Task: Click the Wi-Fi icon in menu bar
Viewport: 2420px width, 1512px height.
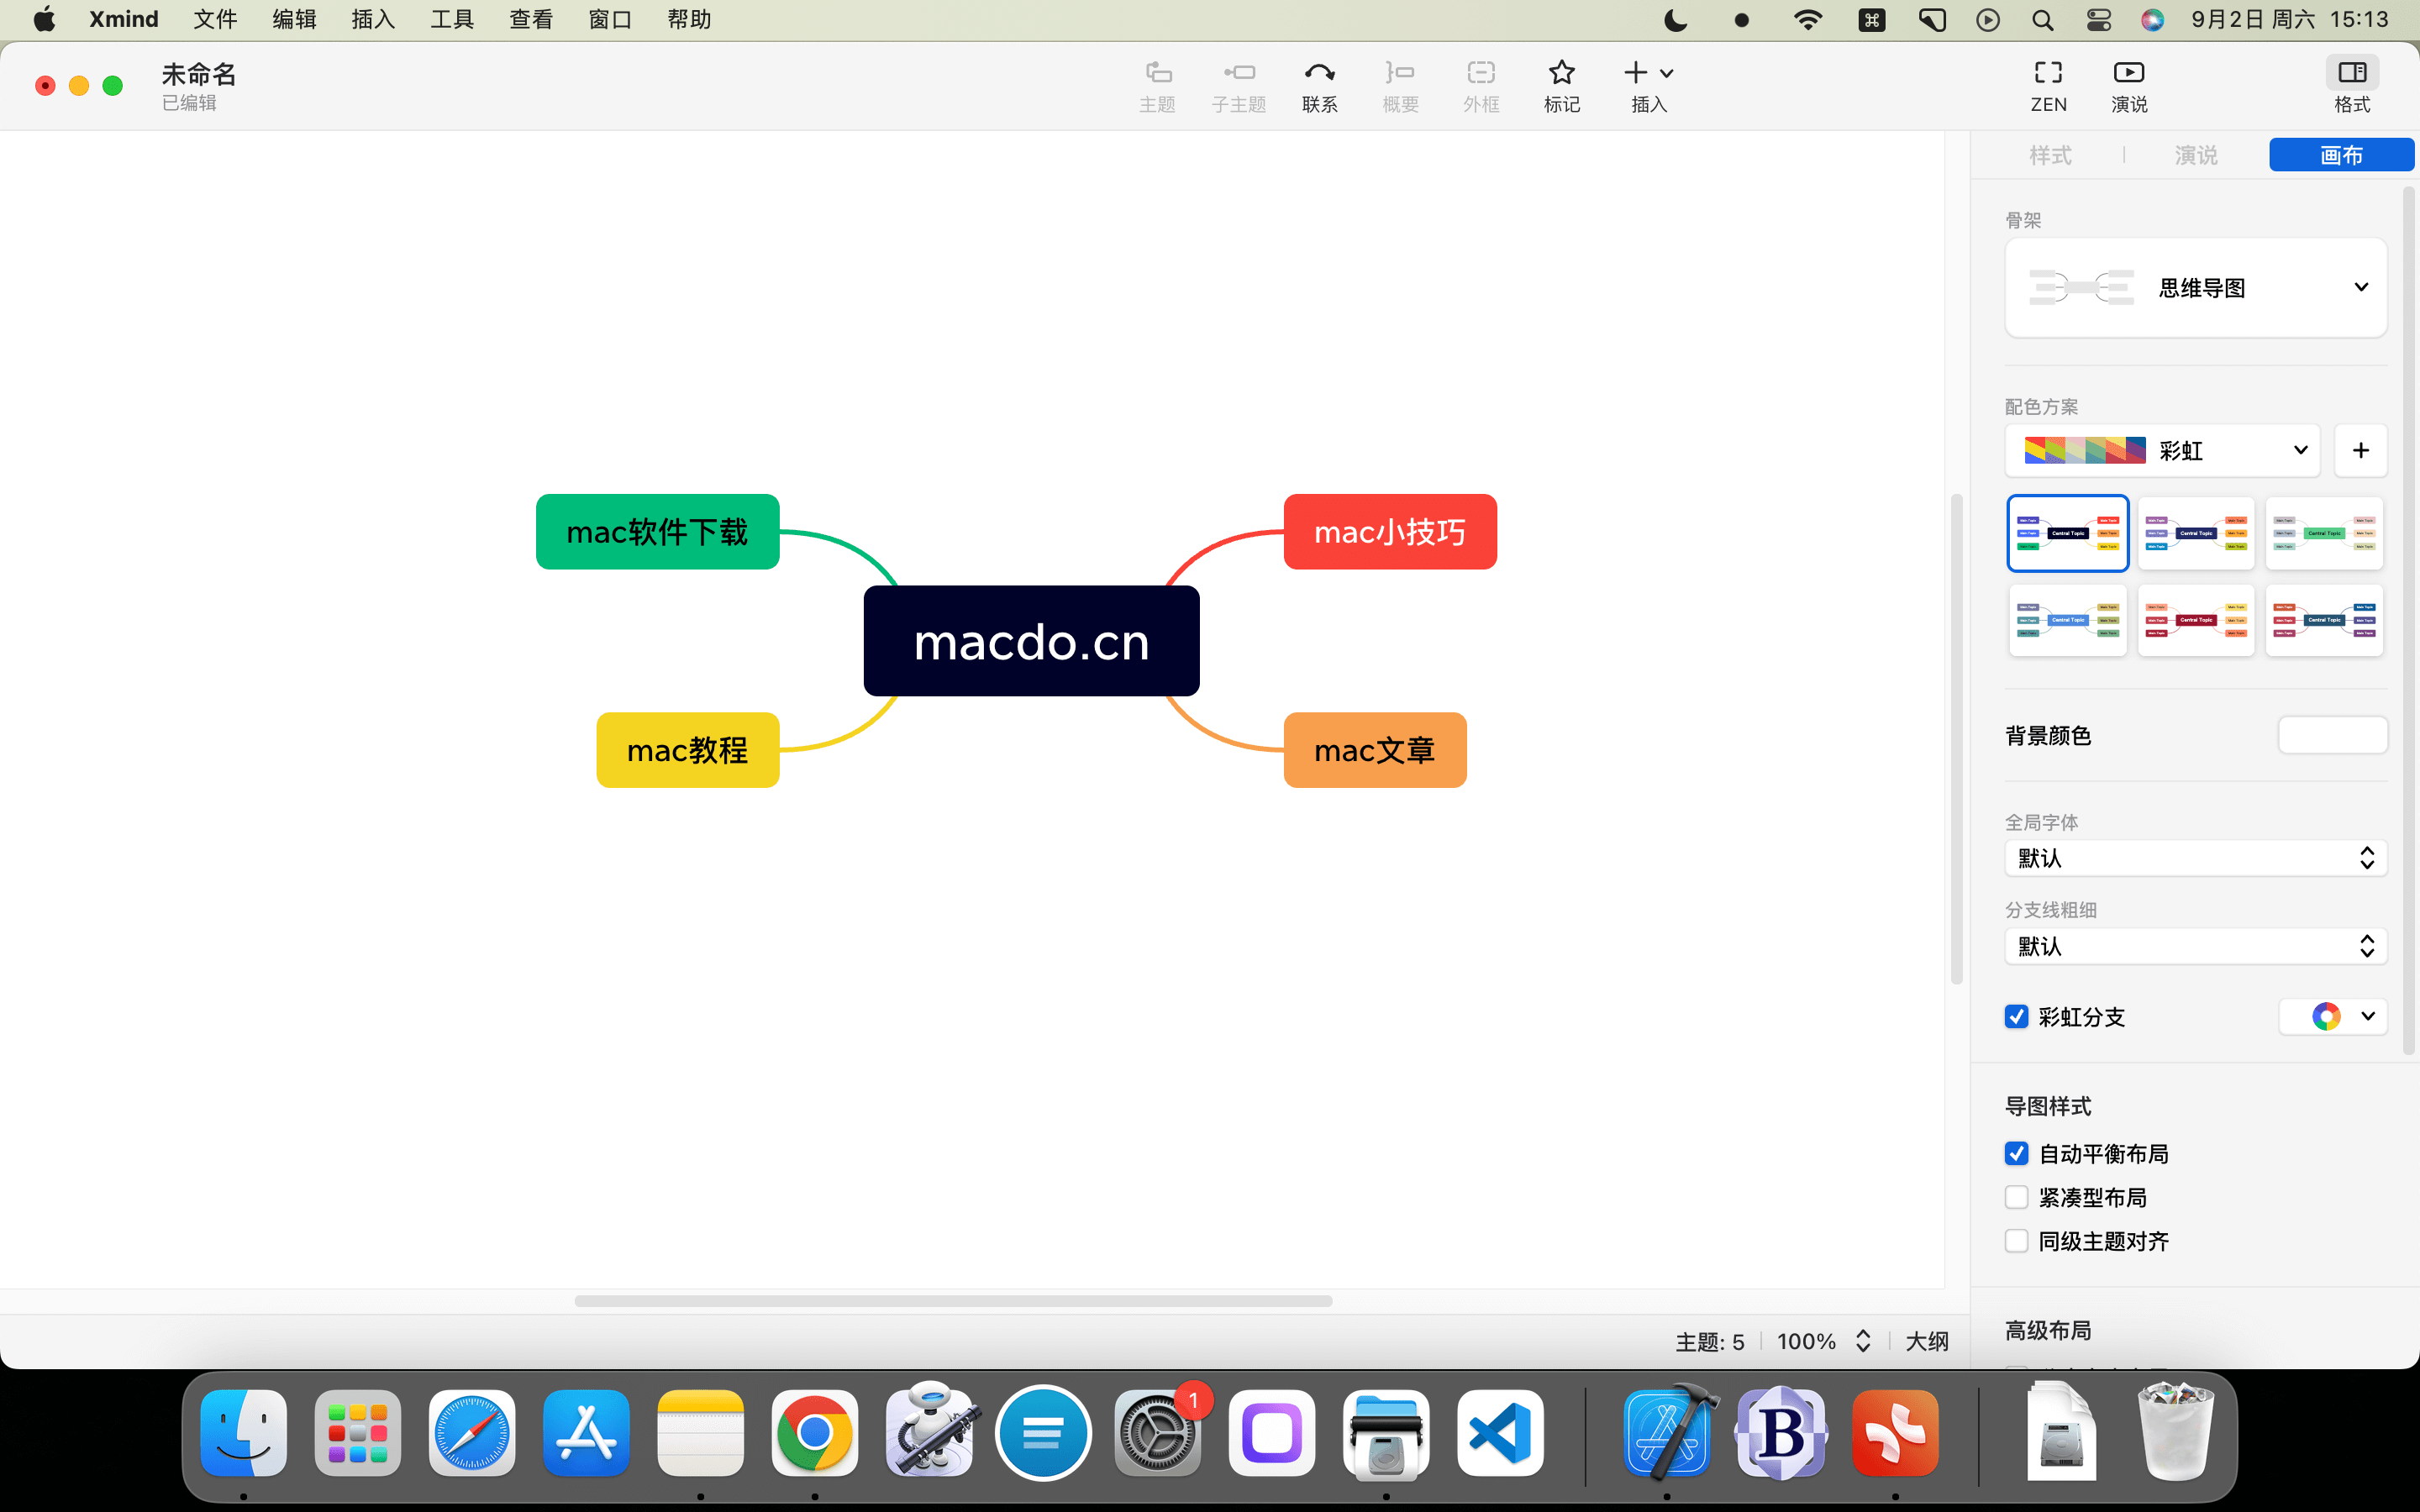Action: point(1808,20)
